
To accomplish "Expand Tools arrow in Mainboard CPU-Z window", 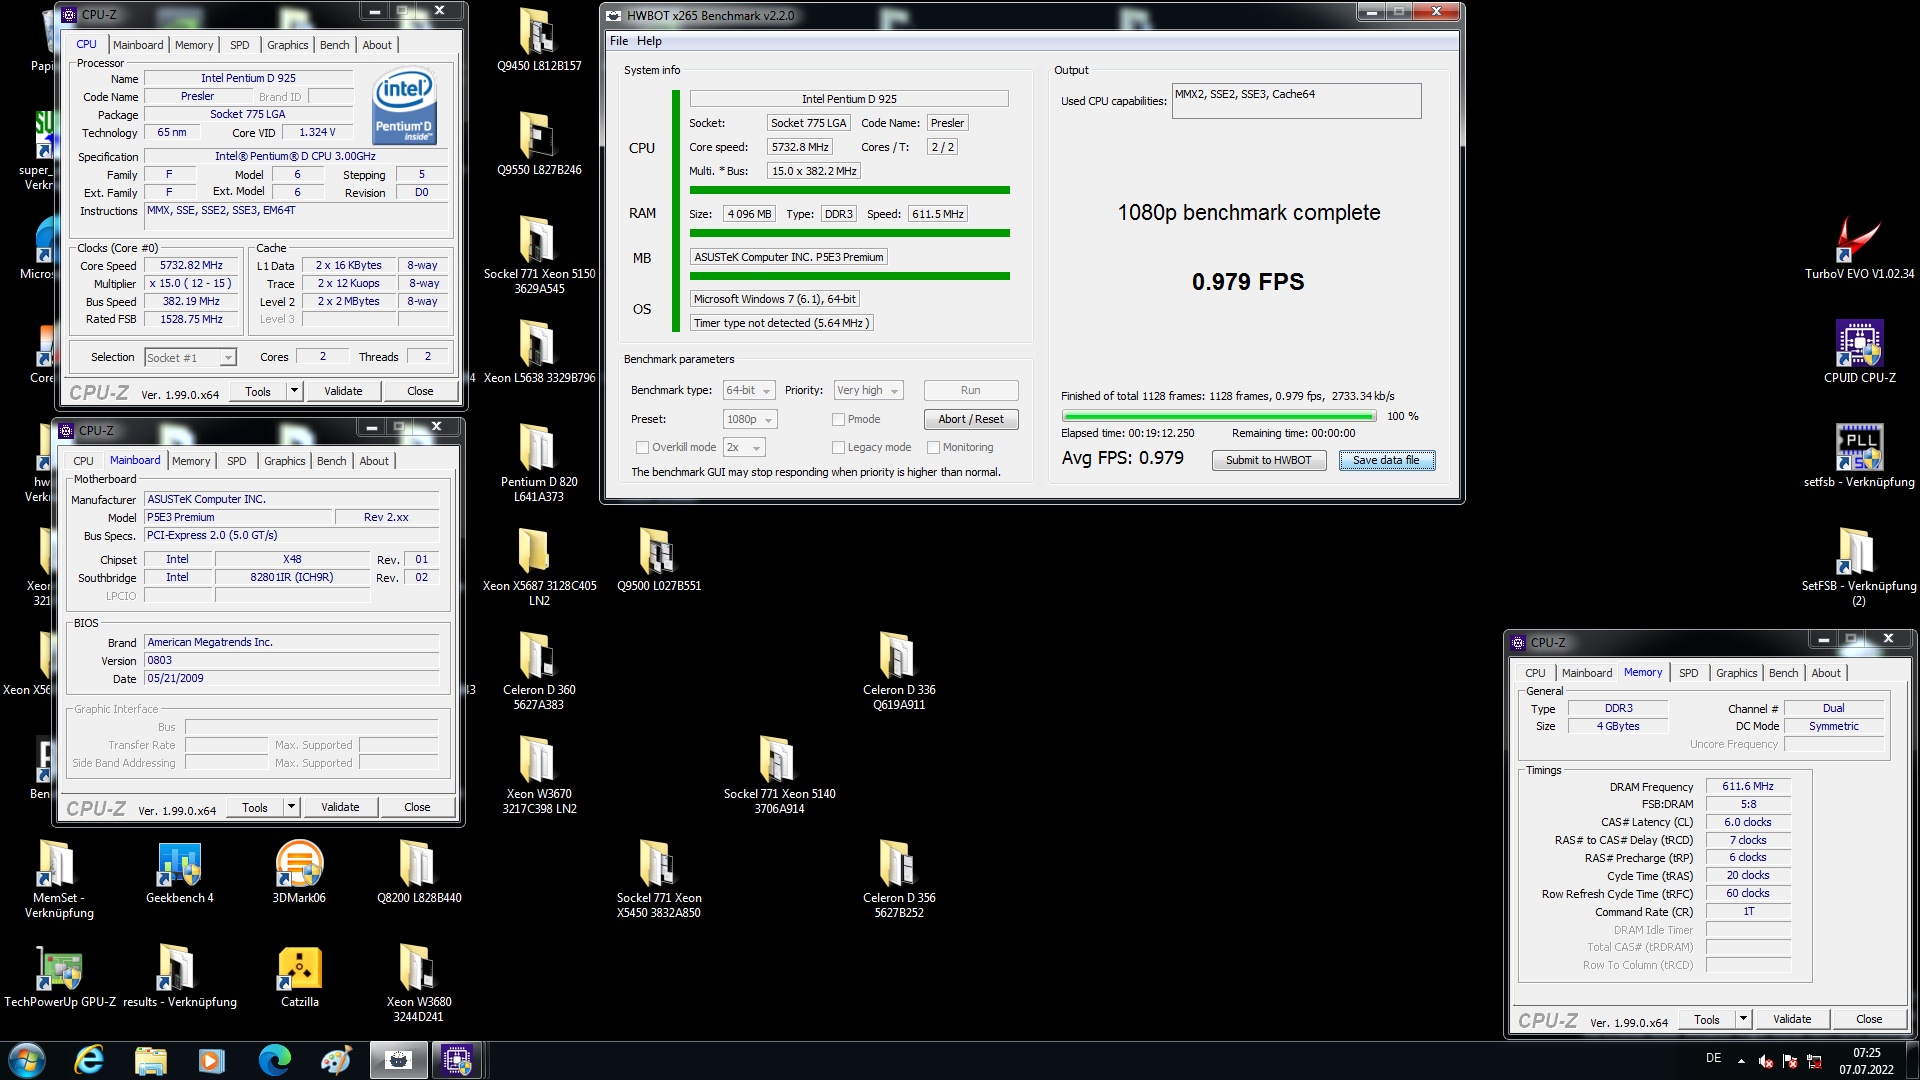I will point(291,807).
